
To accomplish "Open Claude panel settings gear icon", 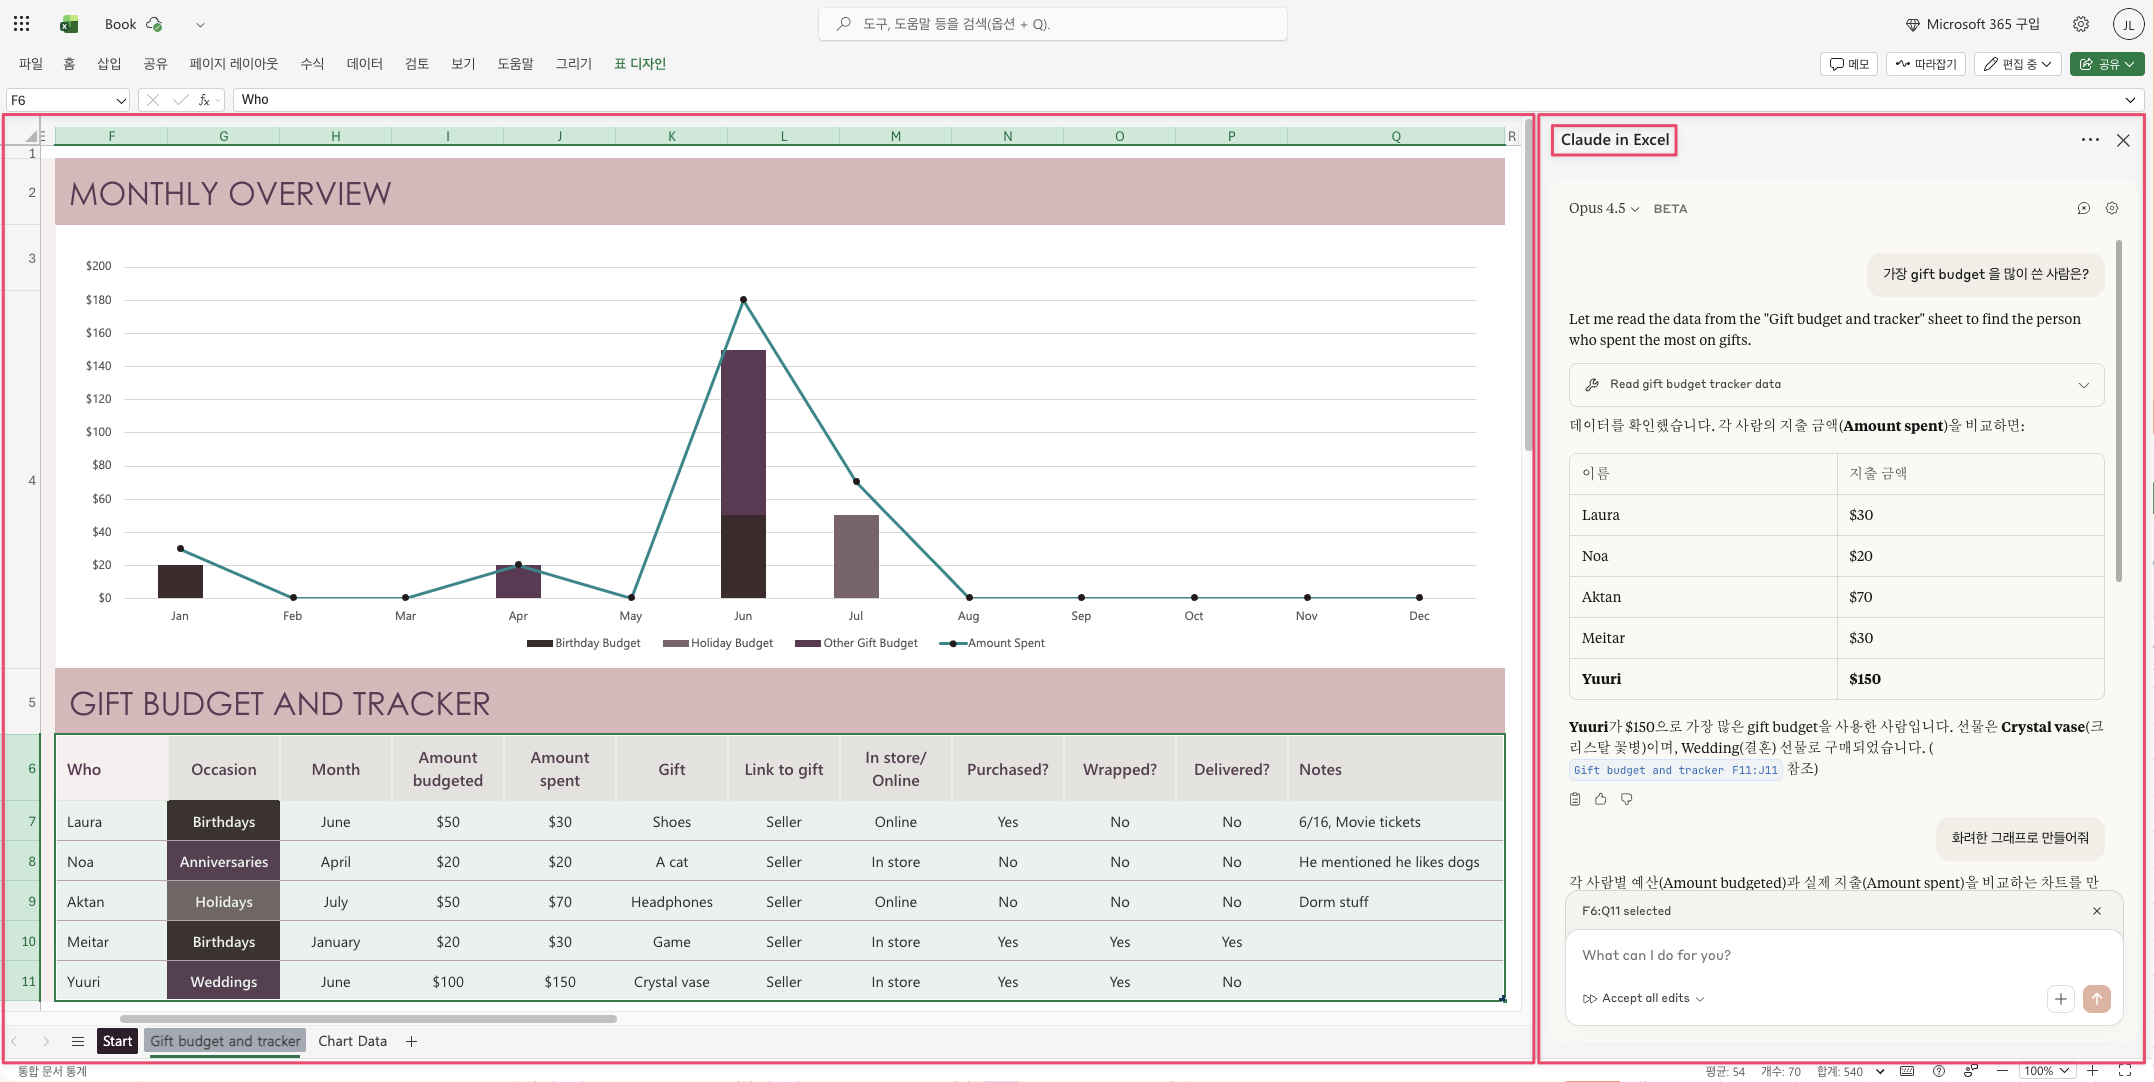I will [x=2111, y=208].
